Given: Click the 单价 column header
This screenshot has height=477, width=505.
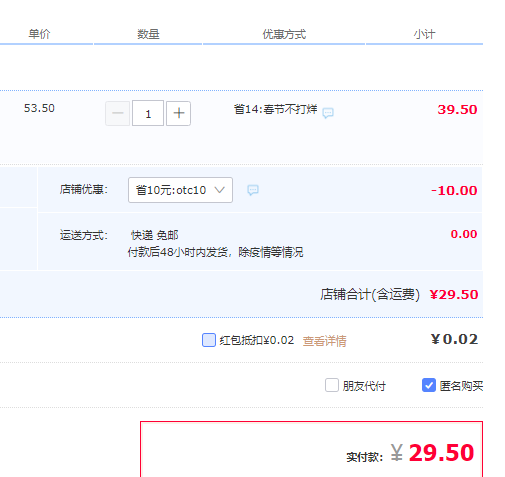Looking at the screenshot, I should 39,34.
